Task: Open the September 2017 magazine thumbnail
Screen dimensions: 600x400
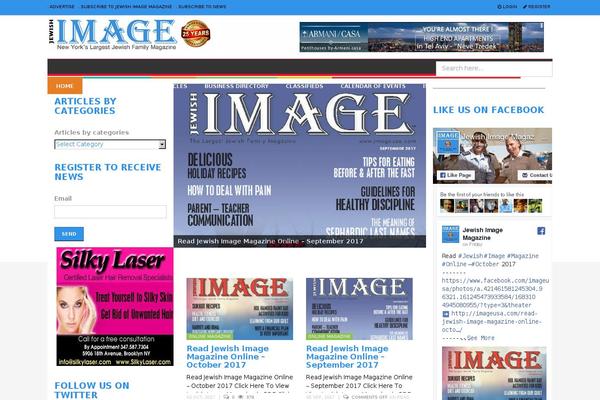Action: click(359, 309)
